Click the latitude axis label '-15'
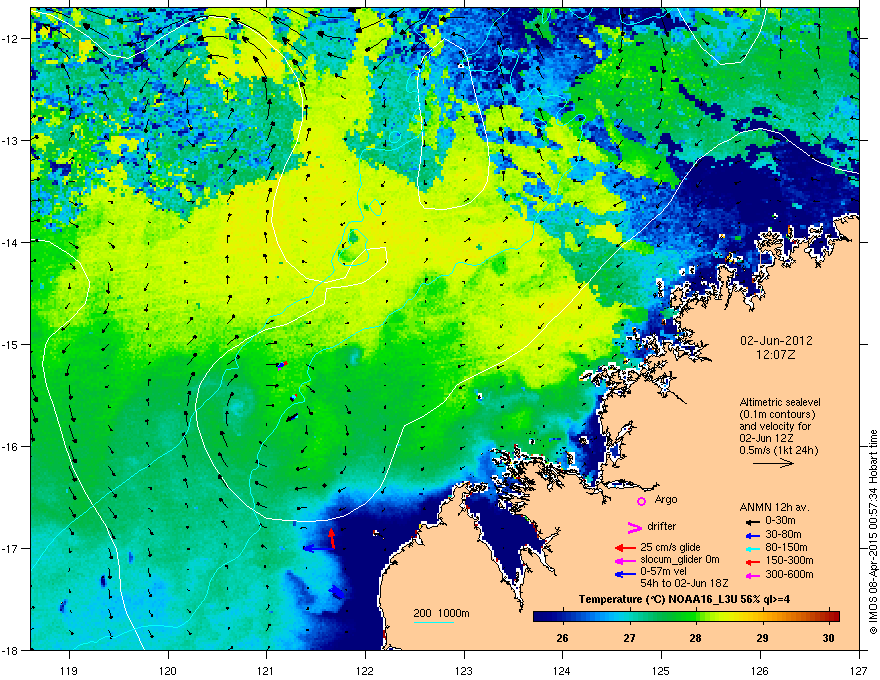The width and height of the screenshot is (880, 680). (x=10, y=344)
